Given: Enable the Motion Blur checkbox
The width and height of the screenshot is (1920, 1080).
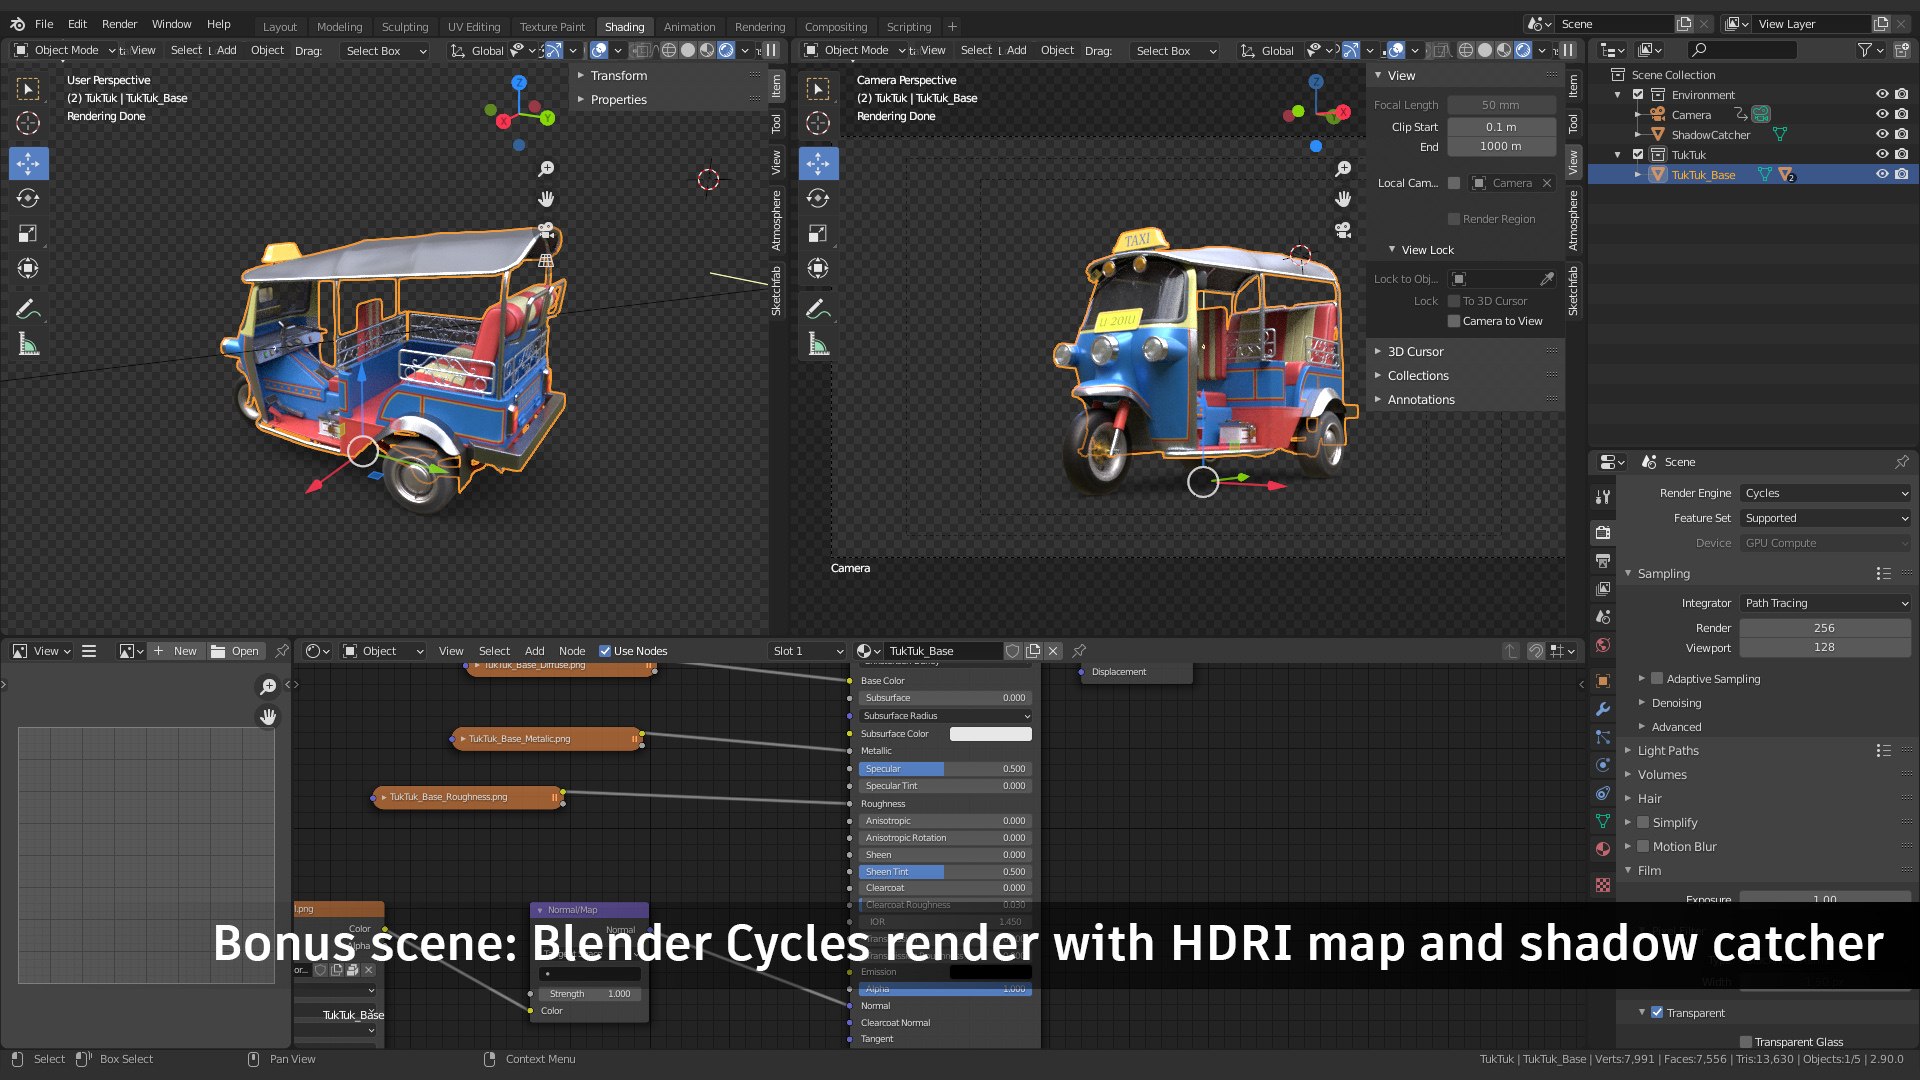Looking at the screenshot, I should pyautogui.click(x=1642, y=847).
